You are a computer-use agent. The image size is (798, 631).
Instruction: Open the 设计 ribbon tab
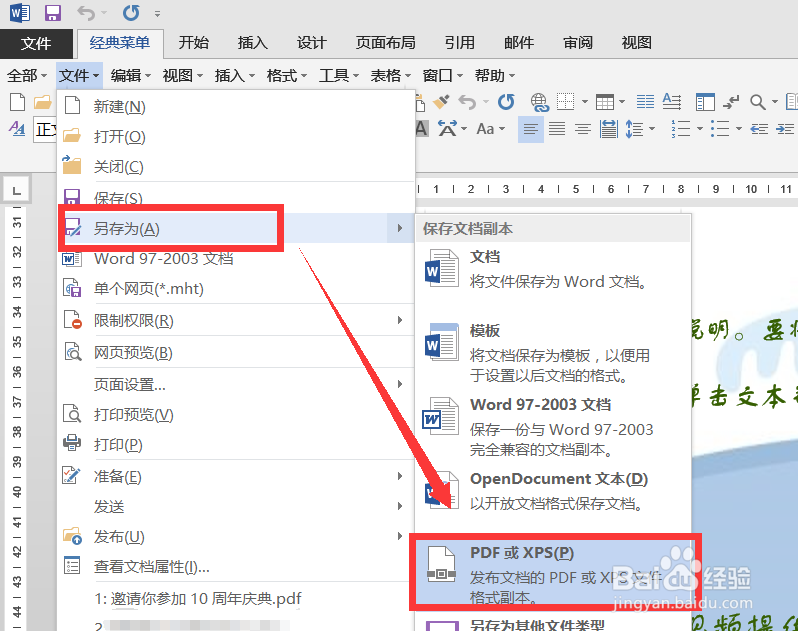tap(311, 43)
